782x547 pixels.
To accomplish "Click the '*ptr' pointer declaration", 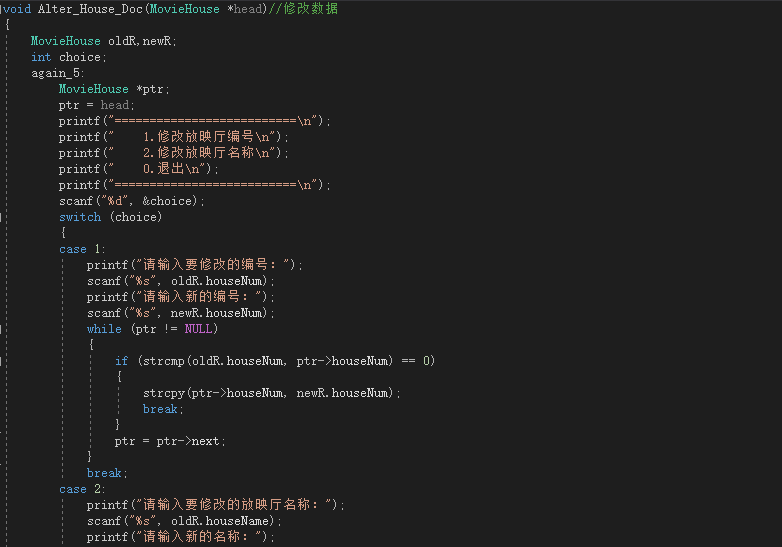I will (150, 89).
